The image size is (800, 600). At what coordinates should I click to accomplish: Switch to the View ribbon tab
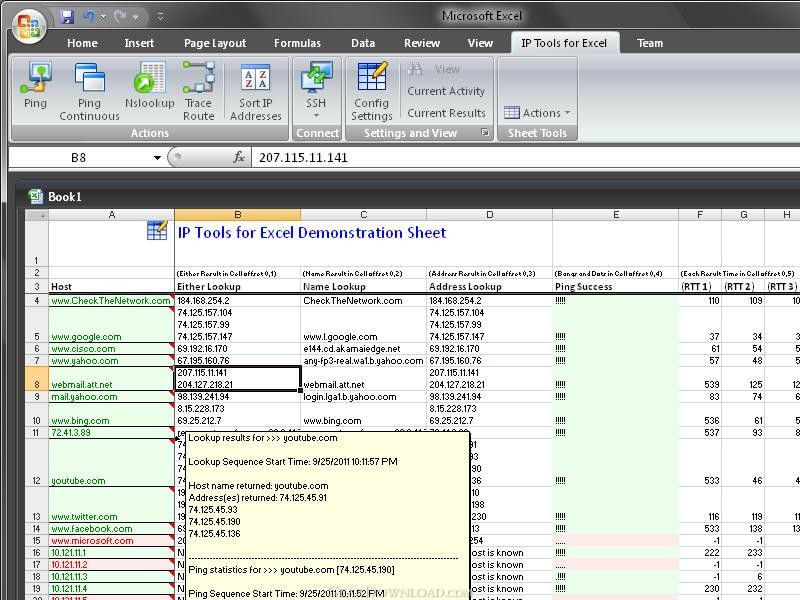[480, 43]
